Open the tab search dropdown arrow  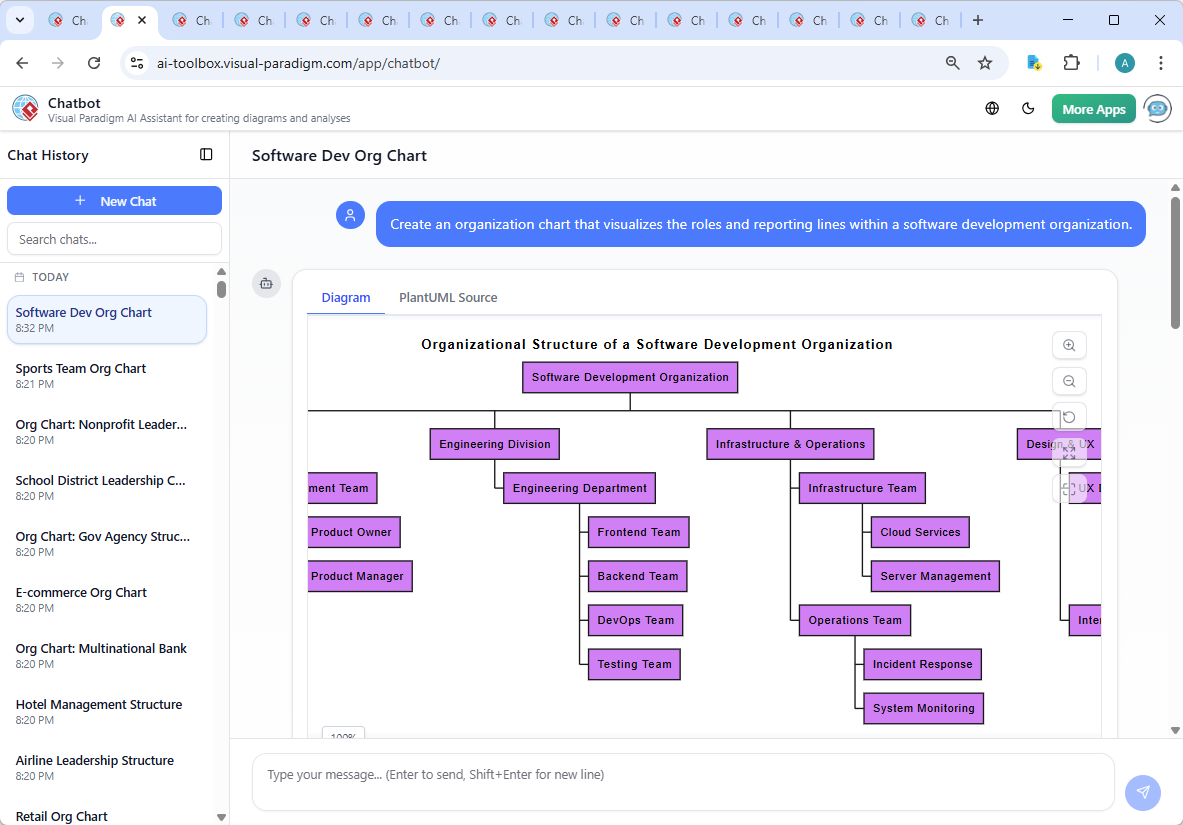(x=22, y=20)
